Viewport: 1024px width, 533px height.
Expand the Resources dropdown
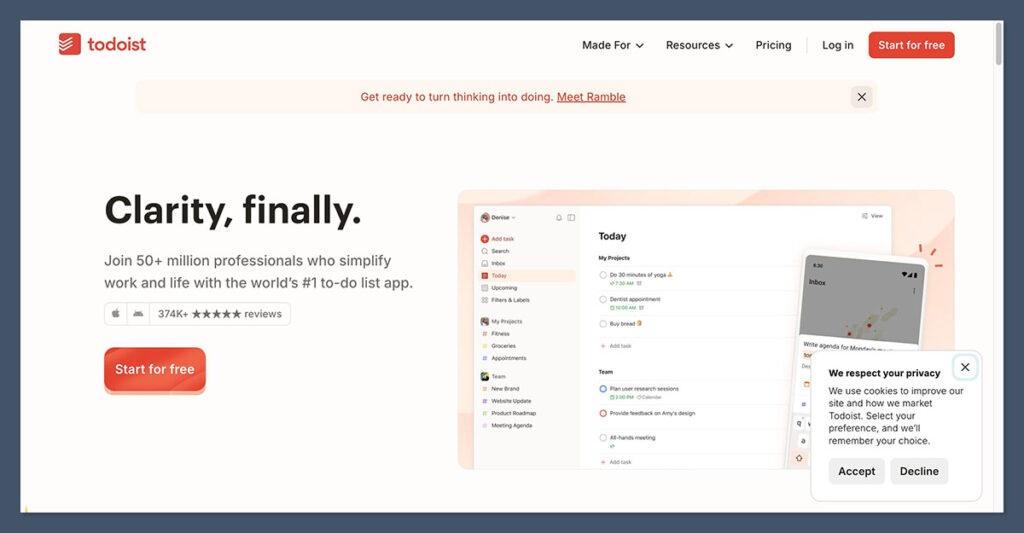click(699, 45)
